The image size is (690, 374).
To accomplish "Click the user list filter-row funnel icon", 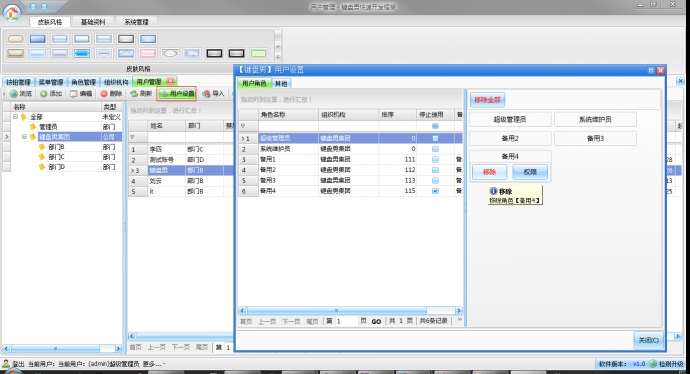I will tap(132, 137).
